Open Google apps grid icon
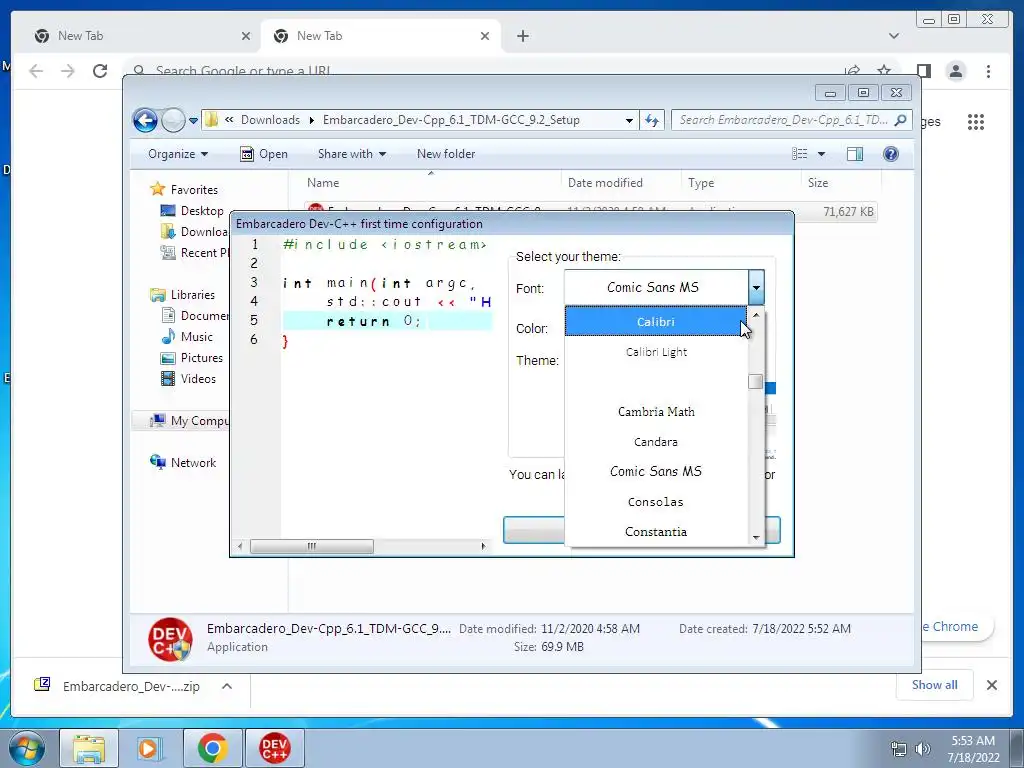1024x768 pixels. coord(976,121)
